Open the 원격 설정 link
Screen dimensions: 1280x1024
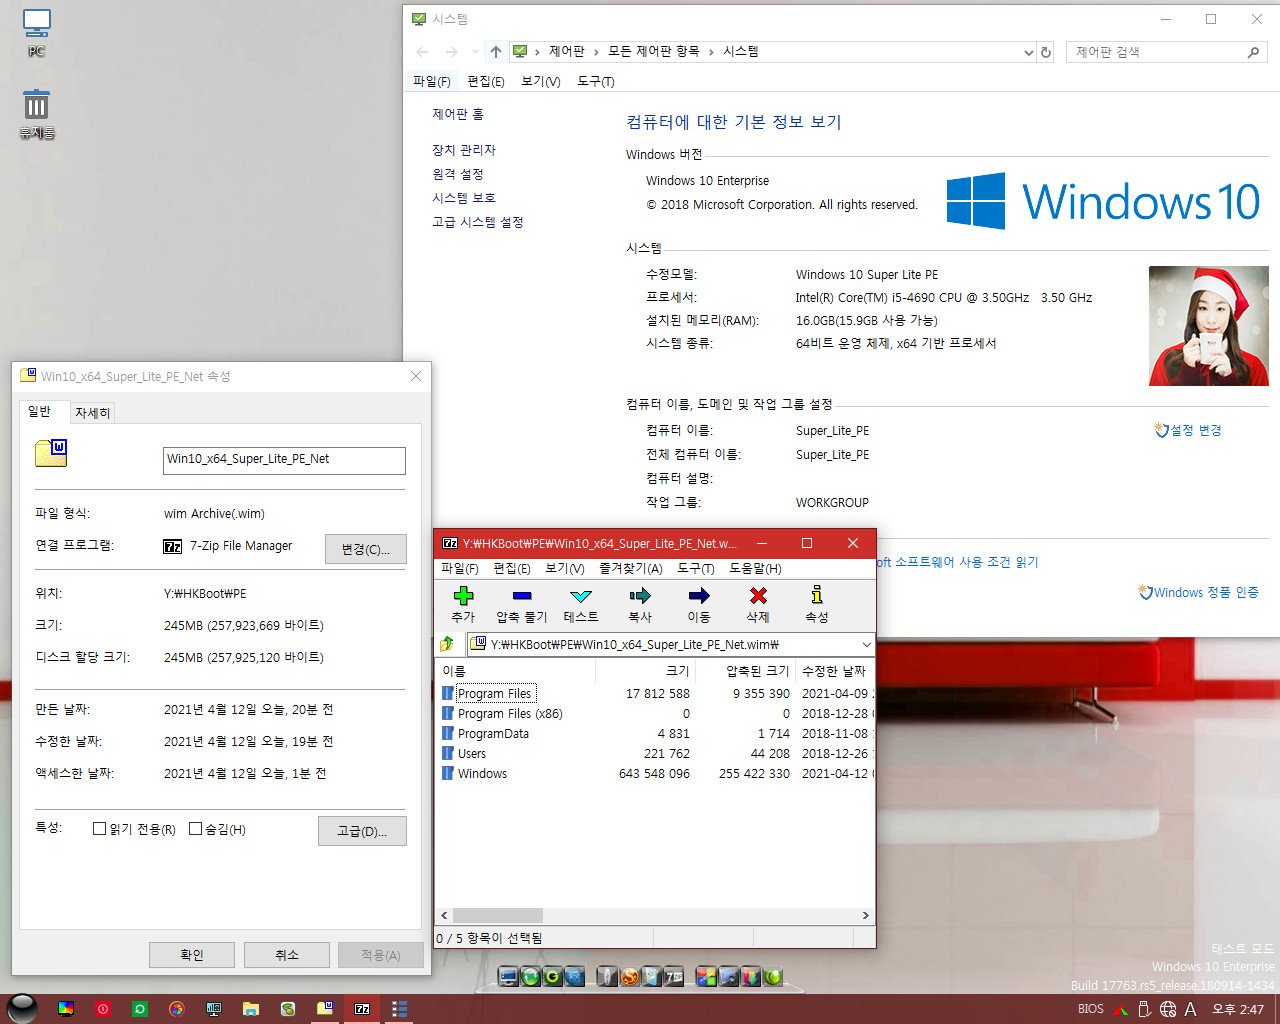(x=458, y=174)
